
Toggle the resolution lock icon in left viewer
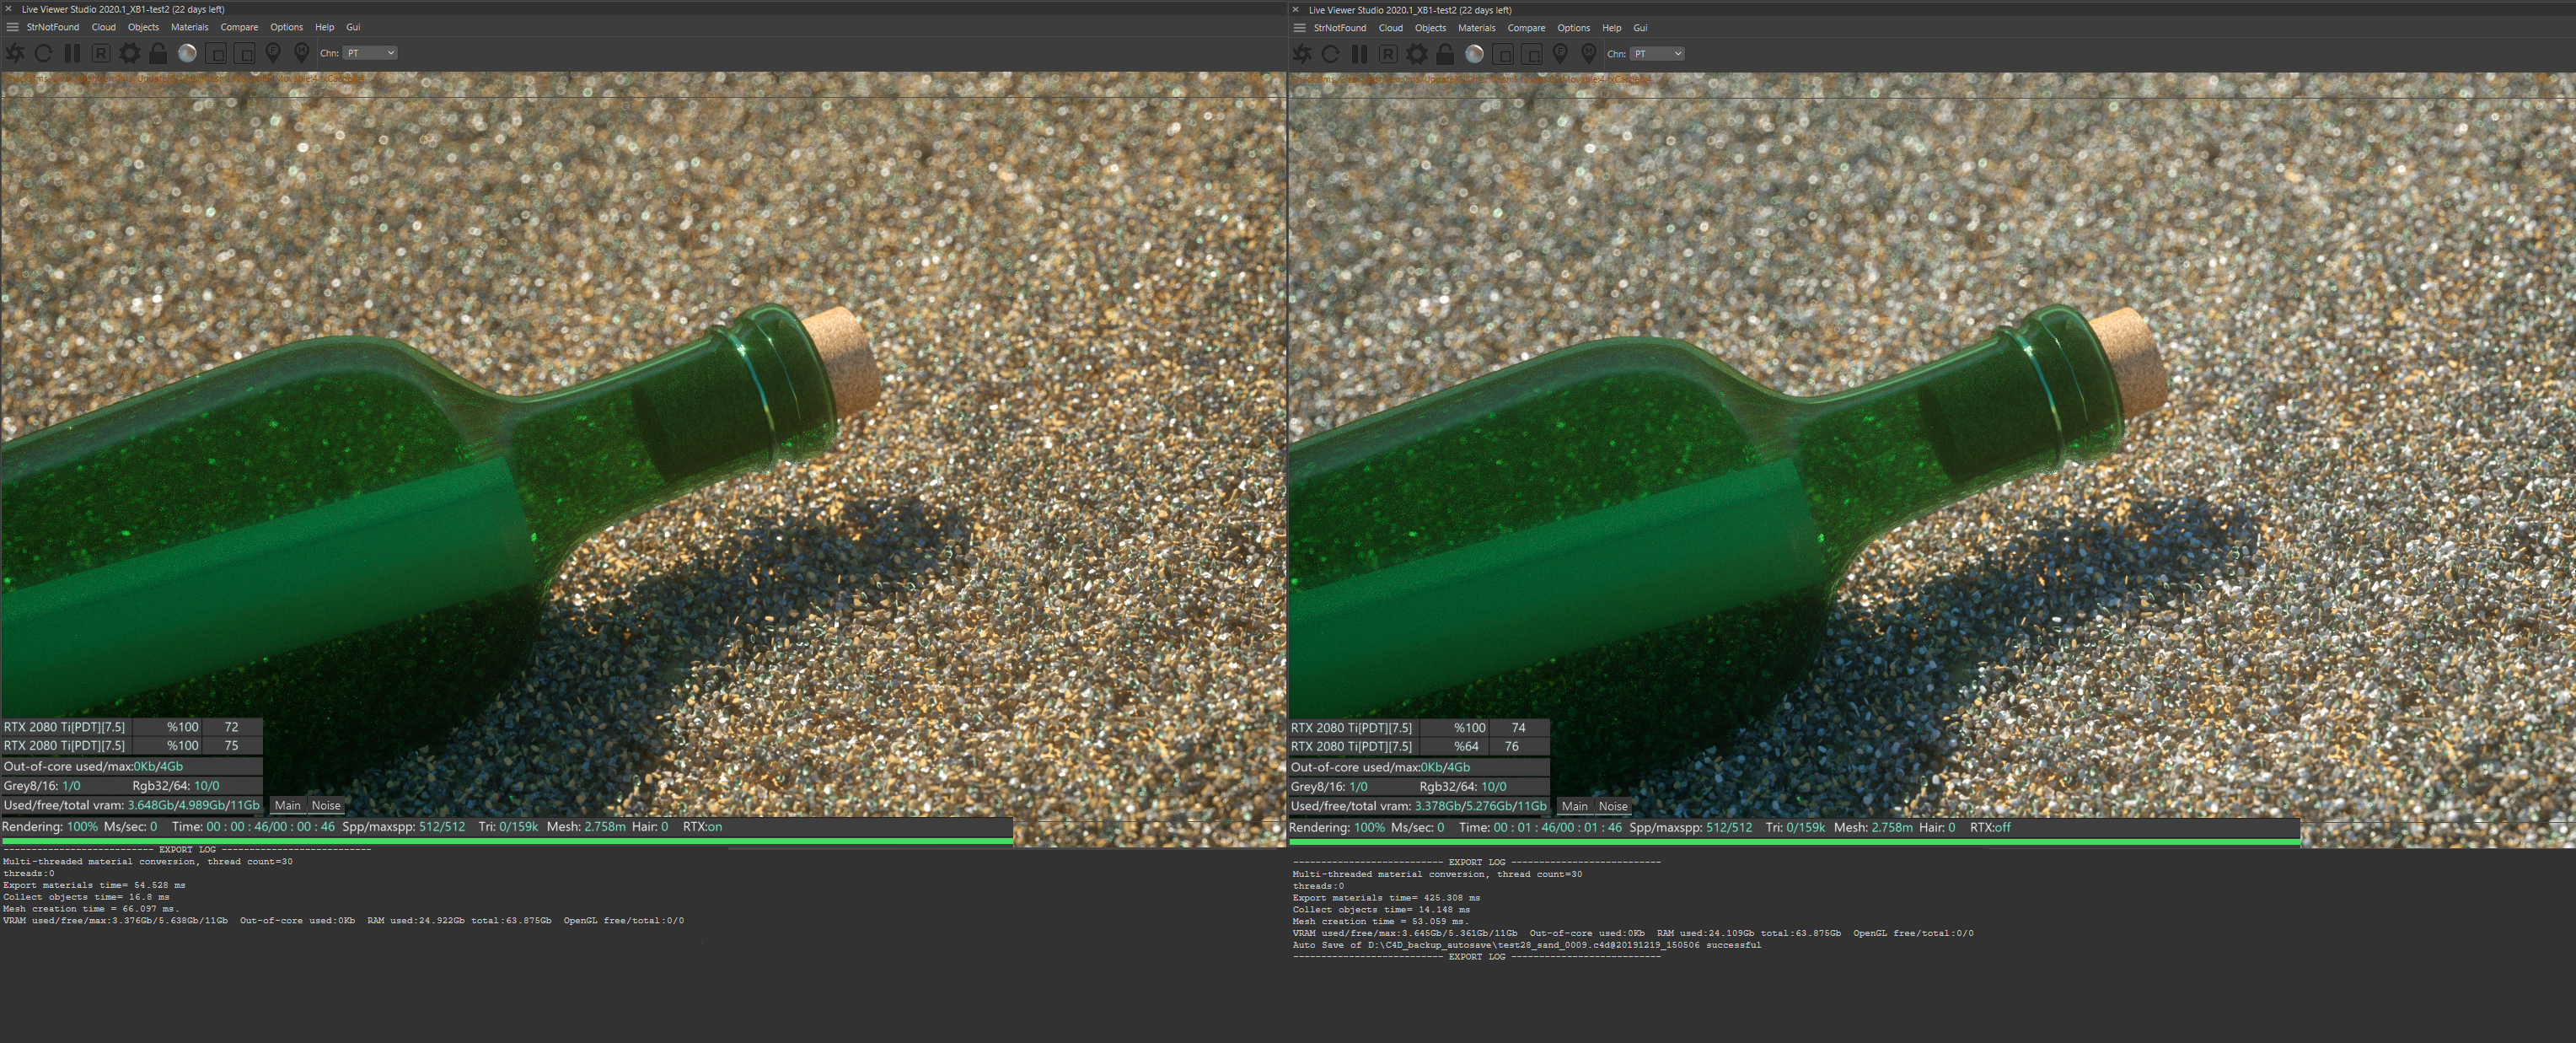[x=158, y=53]
